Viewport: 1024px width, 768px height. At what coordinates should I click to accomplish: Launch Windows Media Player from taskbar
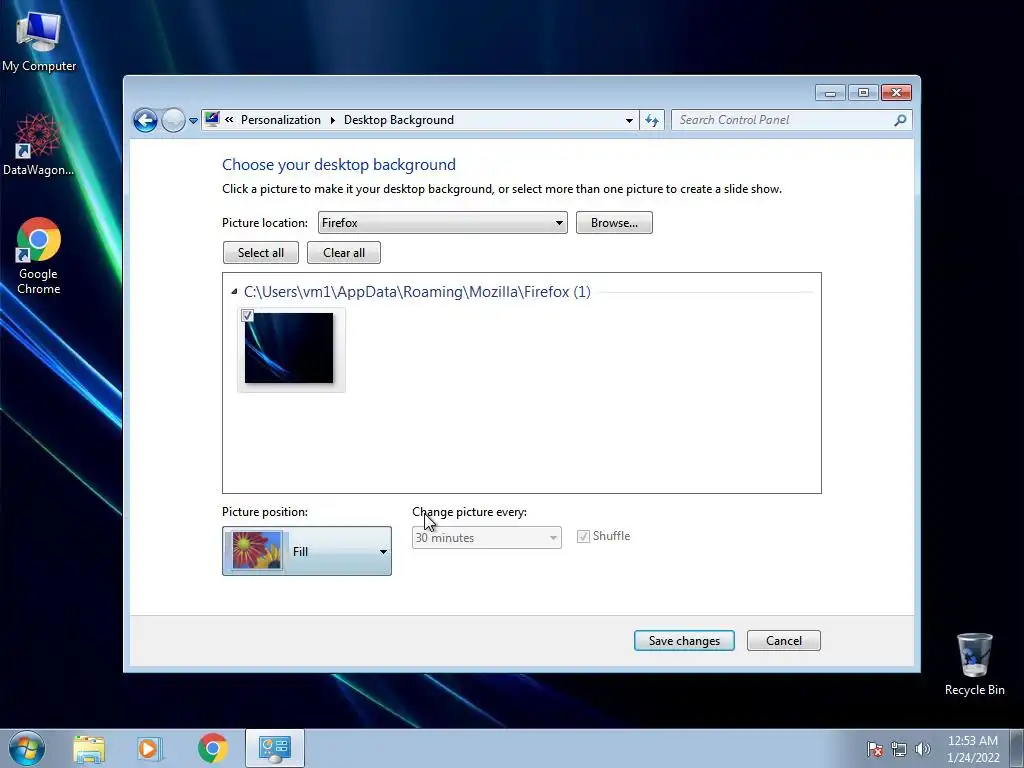pyautogui.click(x=148, y=749)
